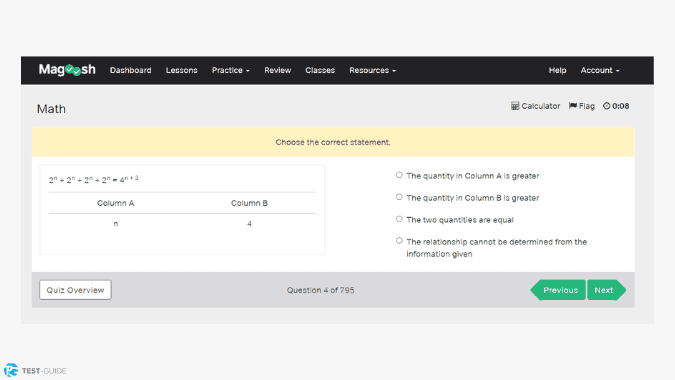
Task: Select 'The relationship cannot be determined' option
Action: click(399, 241)
